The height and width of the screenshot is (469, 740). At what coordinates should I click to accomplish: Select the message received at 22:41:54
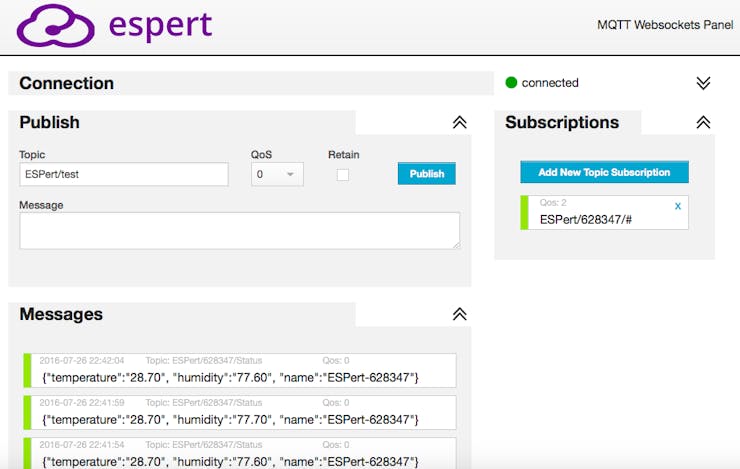pos(240,453)
